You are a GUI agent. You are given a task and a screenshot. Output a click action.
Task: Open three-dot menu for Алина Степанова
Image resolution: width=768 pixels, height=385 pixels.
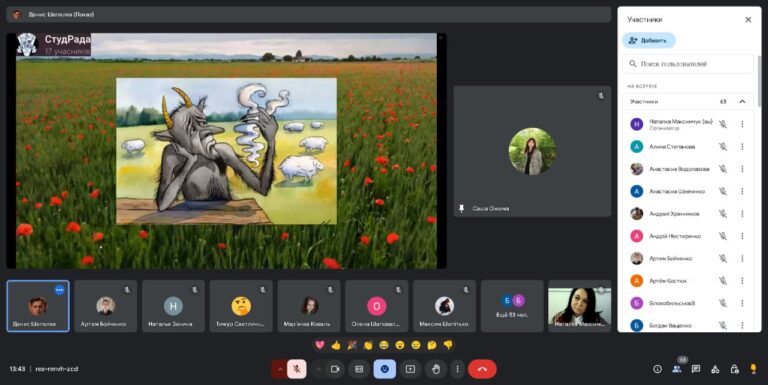pos(742,146)
